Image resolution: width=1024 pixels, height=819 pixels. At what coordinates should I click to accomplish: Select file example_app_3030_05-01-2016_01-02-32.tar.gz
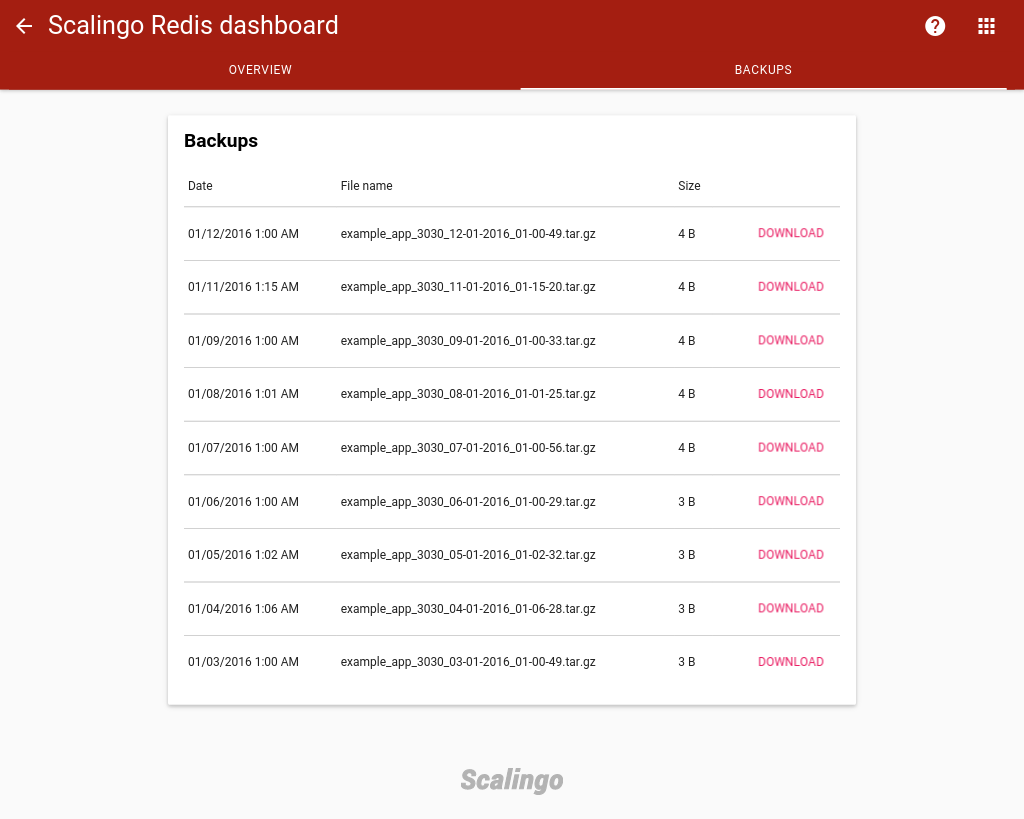(468, 554)
